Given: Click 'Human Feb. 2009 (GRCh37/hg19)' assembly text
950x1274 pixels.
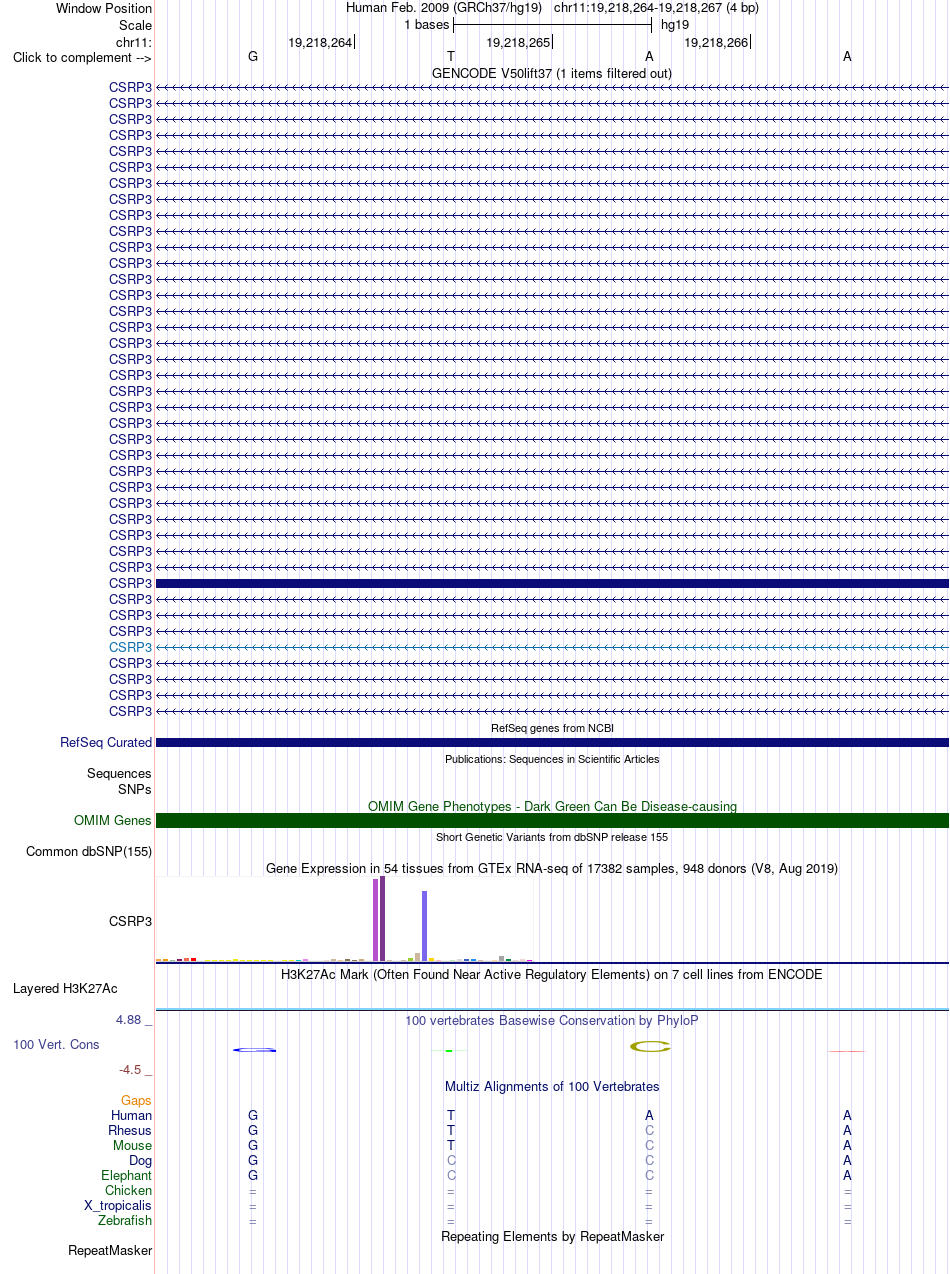Looking at the screenshot, I should tap(444, 7).
